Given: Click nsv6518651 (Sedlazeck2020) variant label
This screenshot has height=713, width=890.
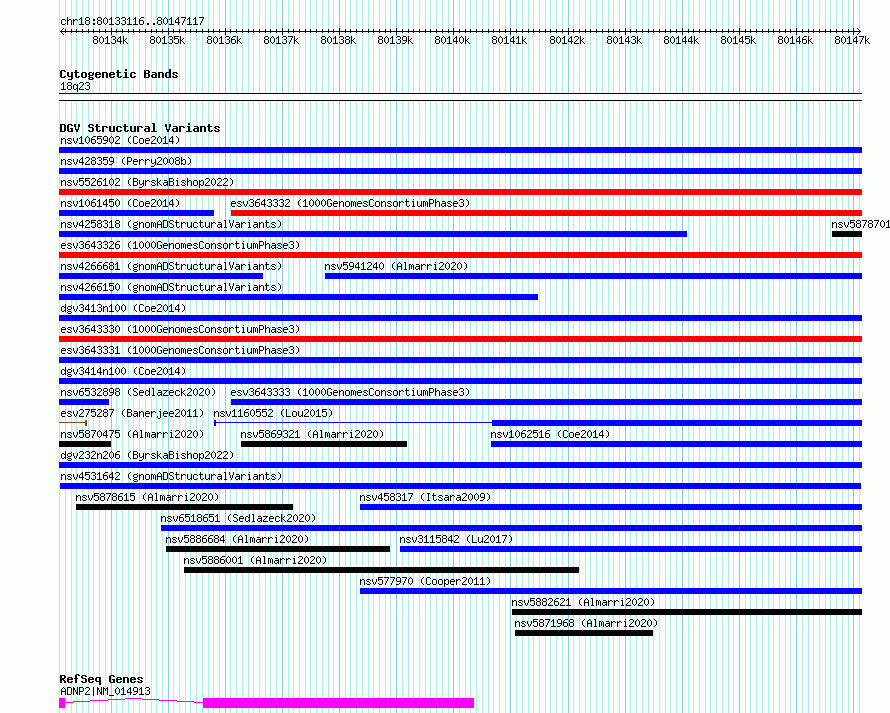Looking at the screenshot, I should [238, 518].
